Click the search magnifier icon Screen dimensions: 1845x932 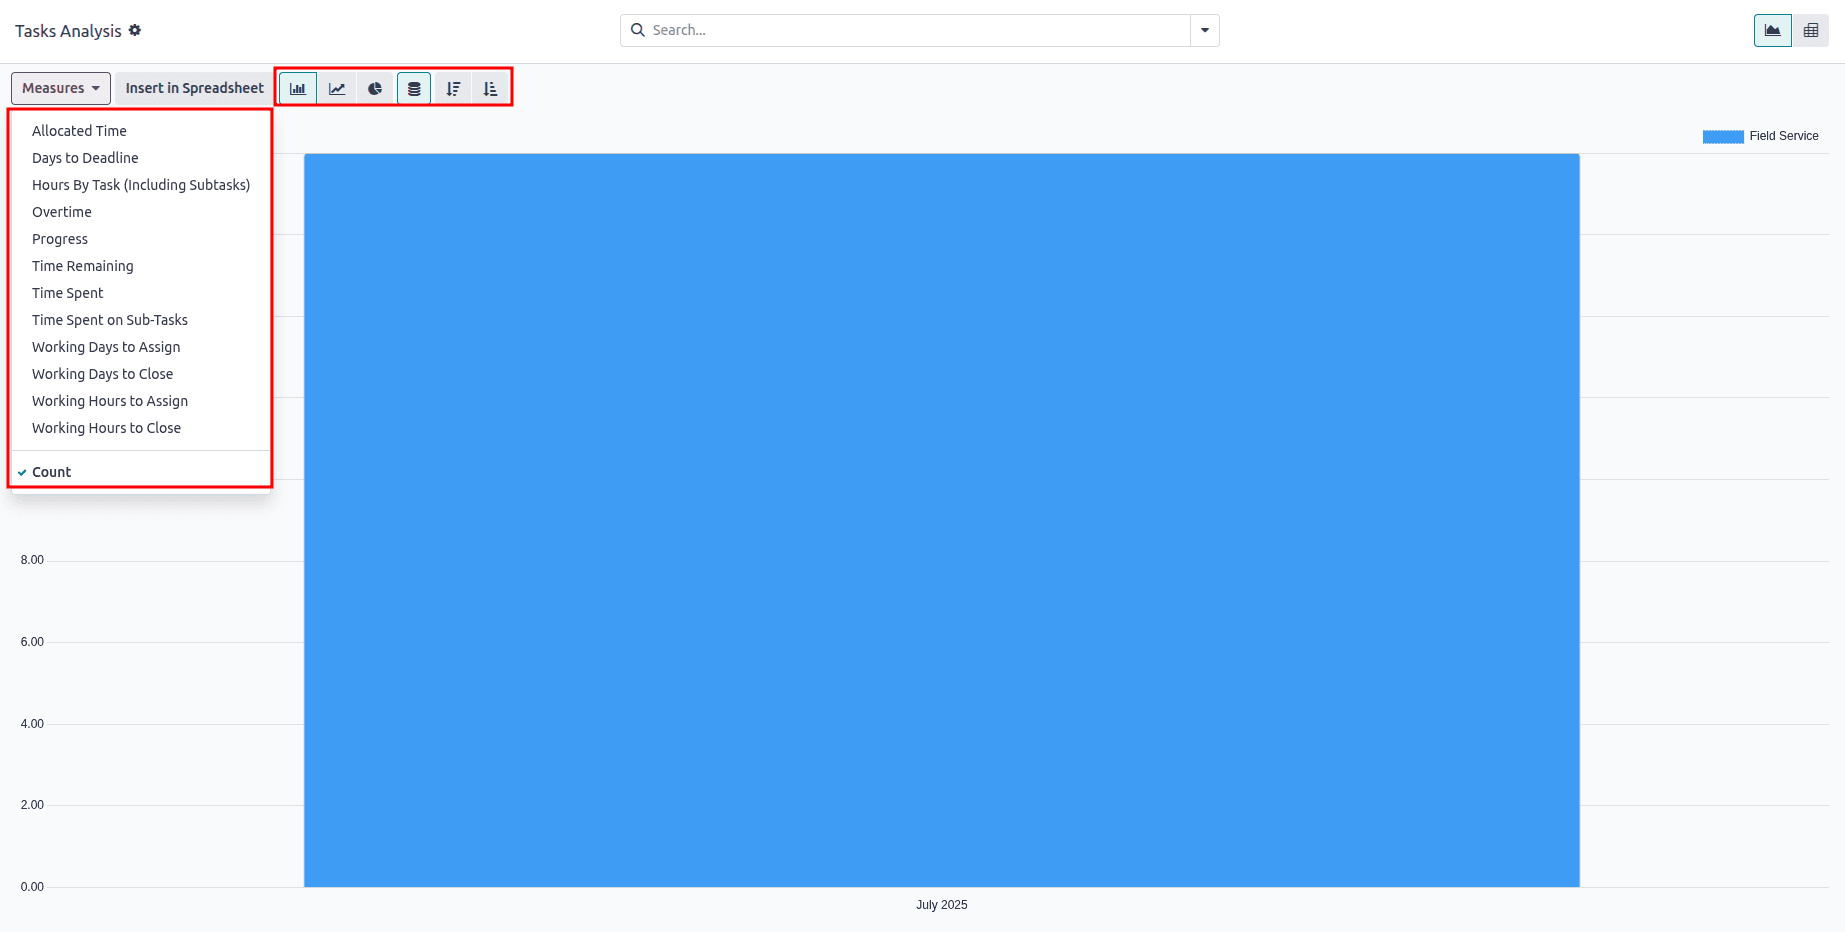638,30
